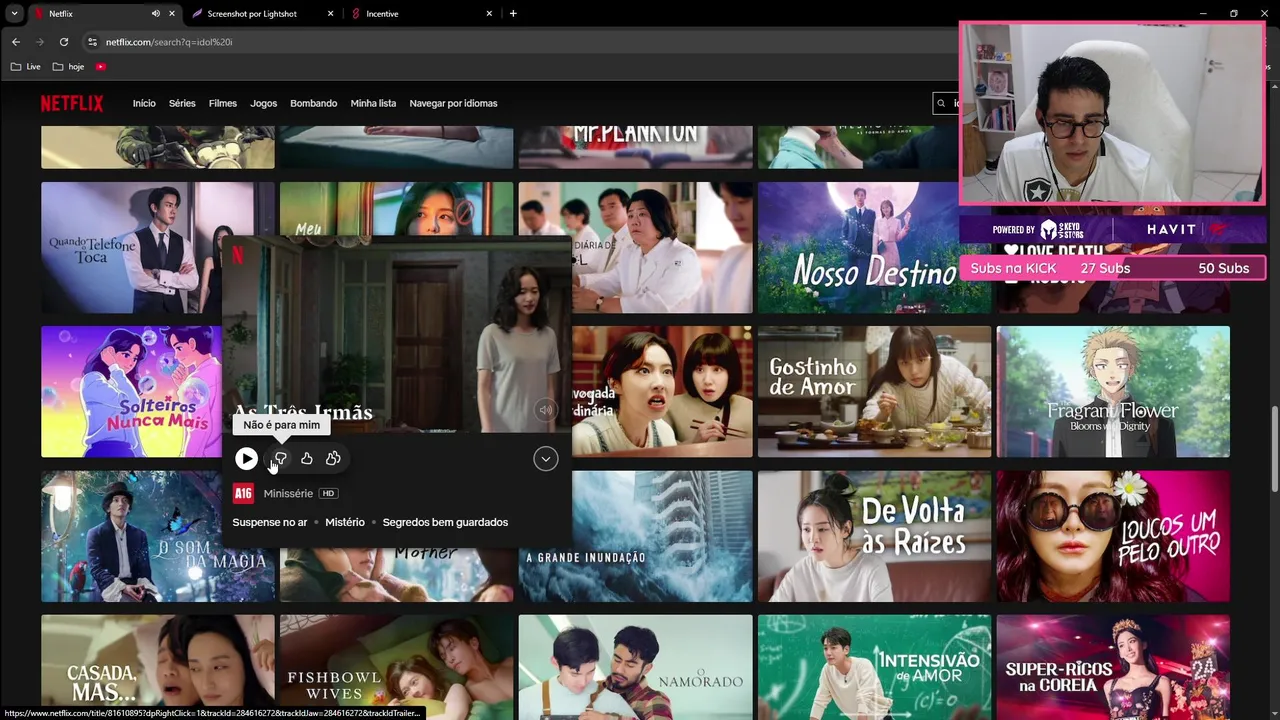Open the Fragrant Flower Blooms with Dignity thumbnail

pyautogui.click(x=1113, y=391)
